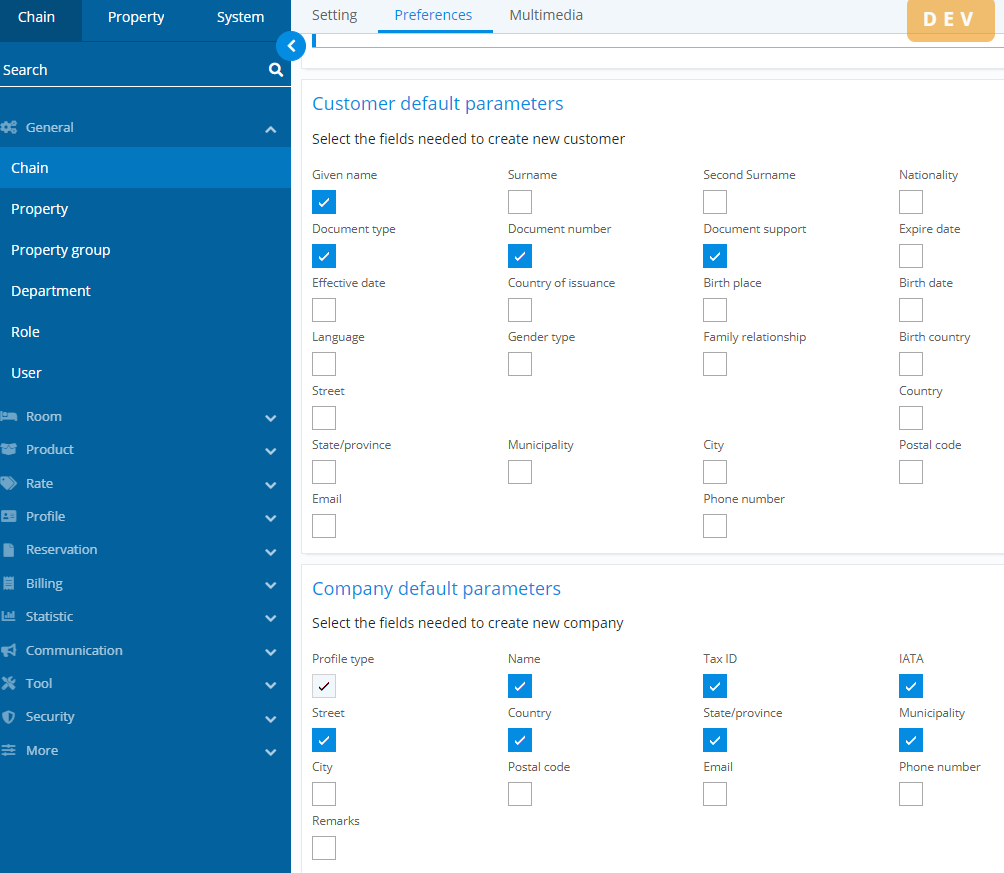Click the search magnifier icon in sidebar

pos(276,70)
